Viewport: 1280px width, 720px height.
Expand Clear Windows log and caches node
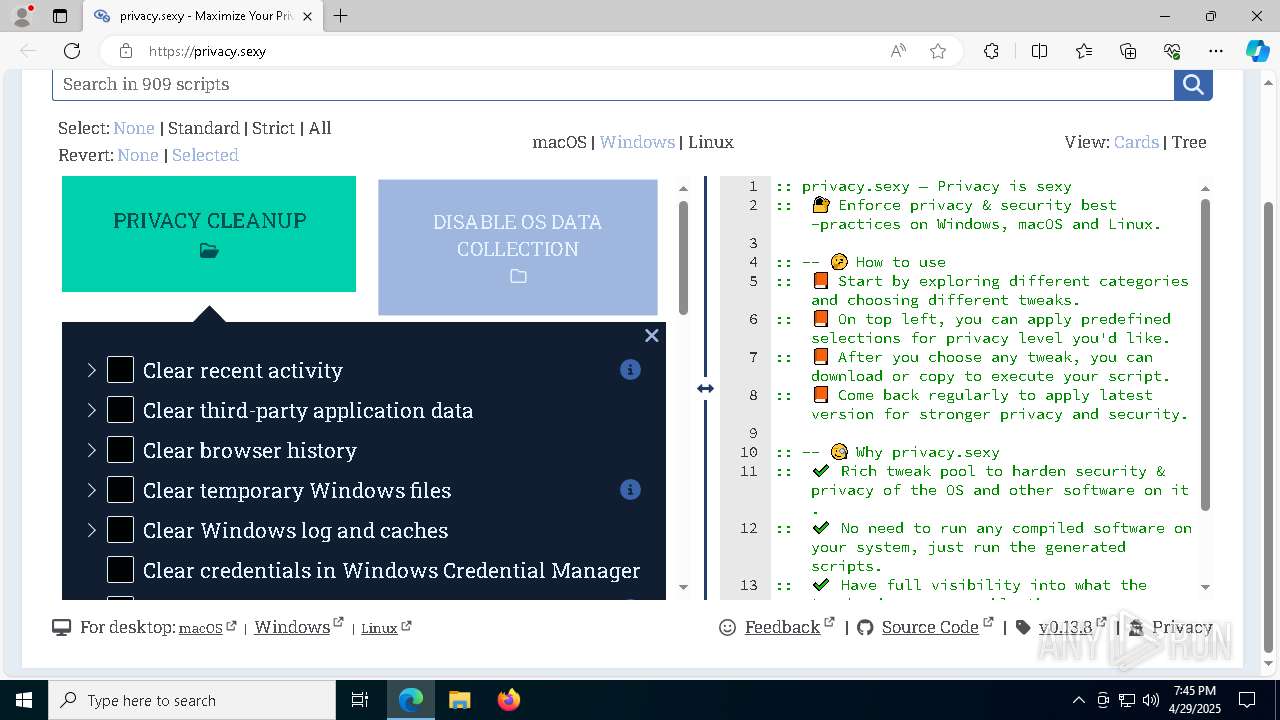tap(92, 530)
